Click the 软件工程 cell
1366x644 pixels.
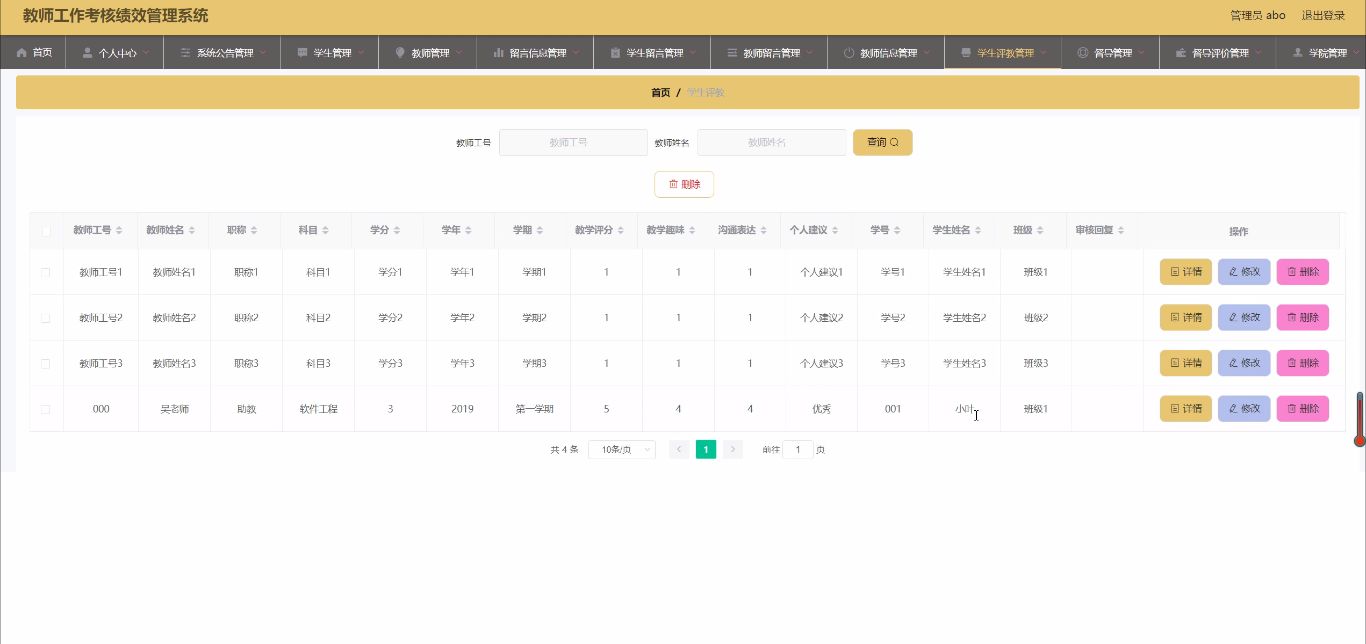(x=319, y=409)
